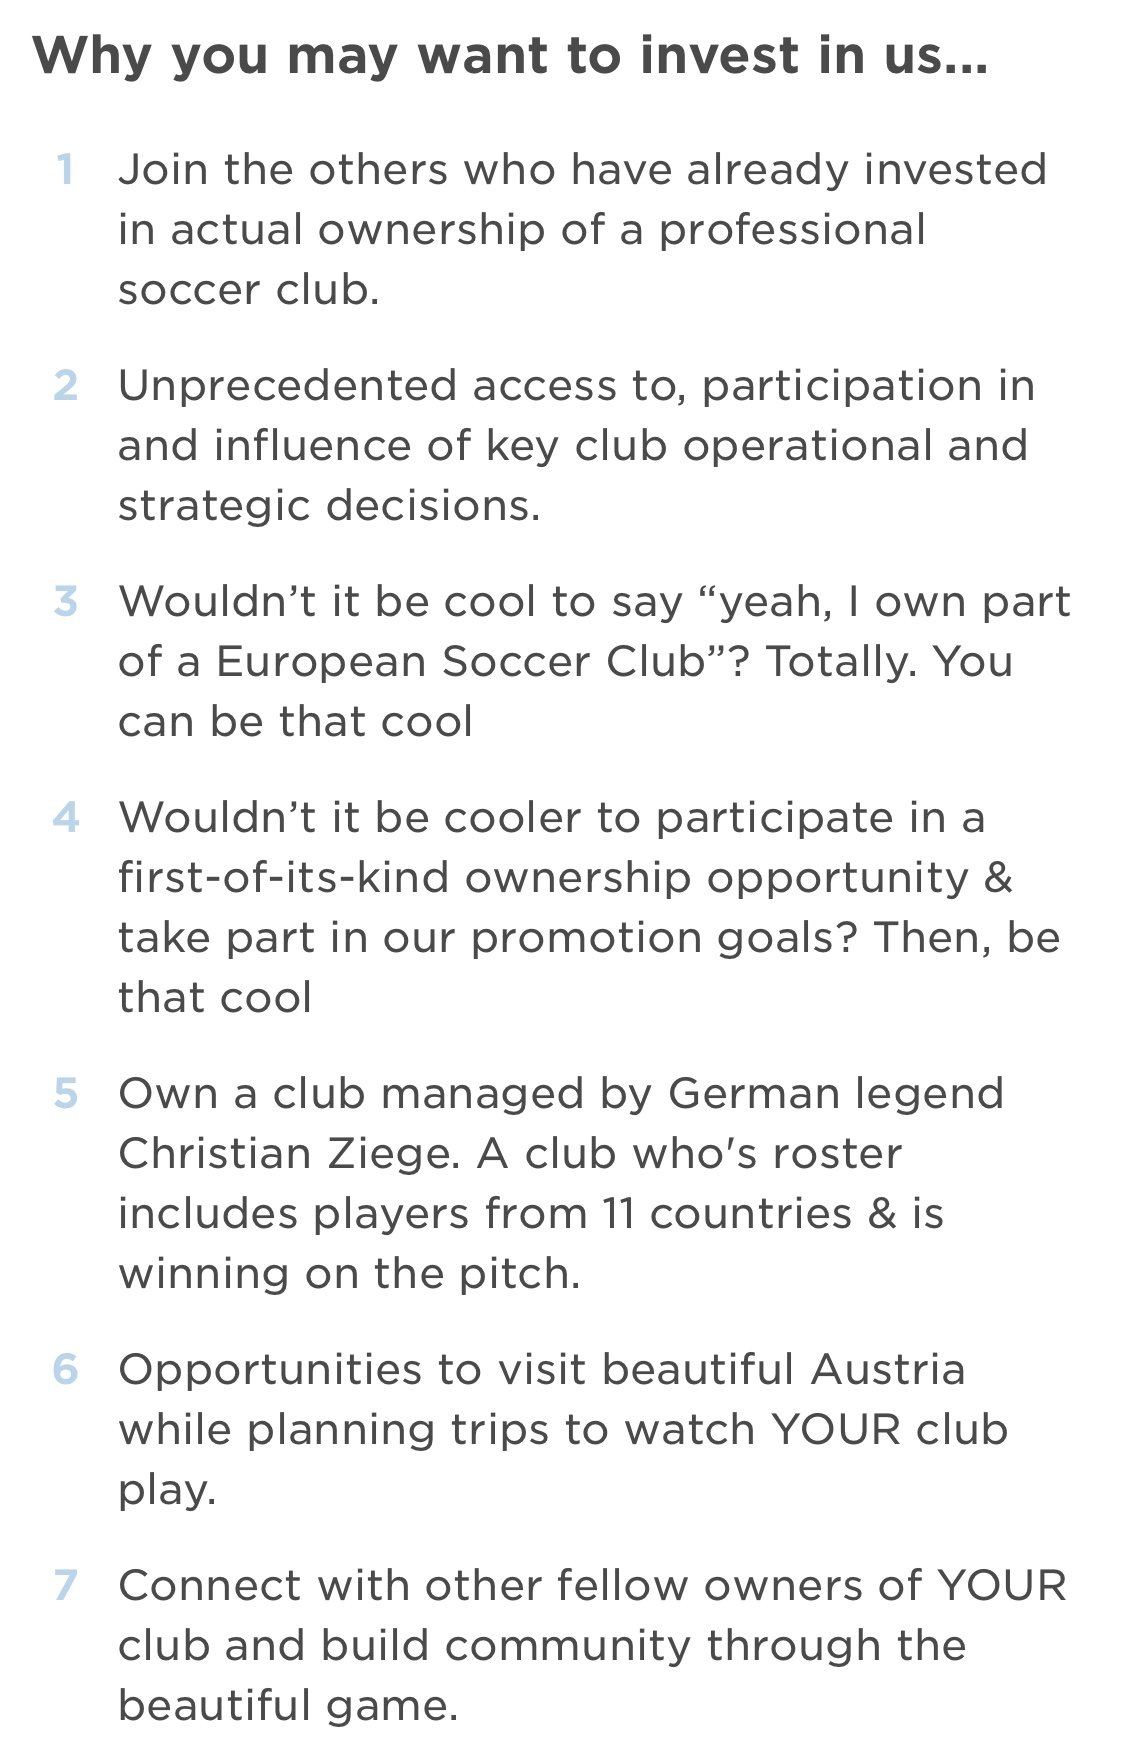Click the number 5 list marker

point(65,1093)
